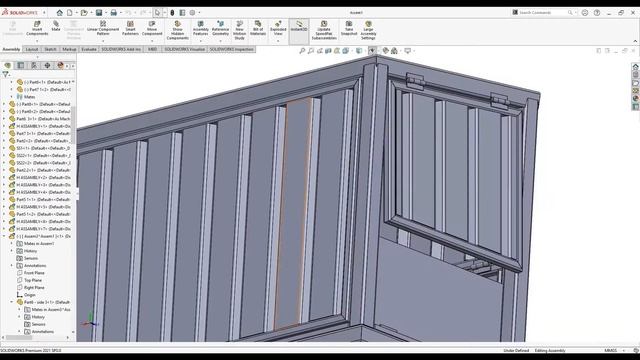The image size is (640, 360).
Task: Open dropdown arrow beside New document icon
Action: (x=76, y=13)
